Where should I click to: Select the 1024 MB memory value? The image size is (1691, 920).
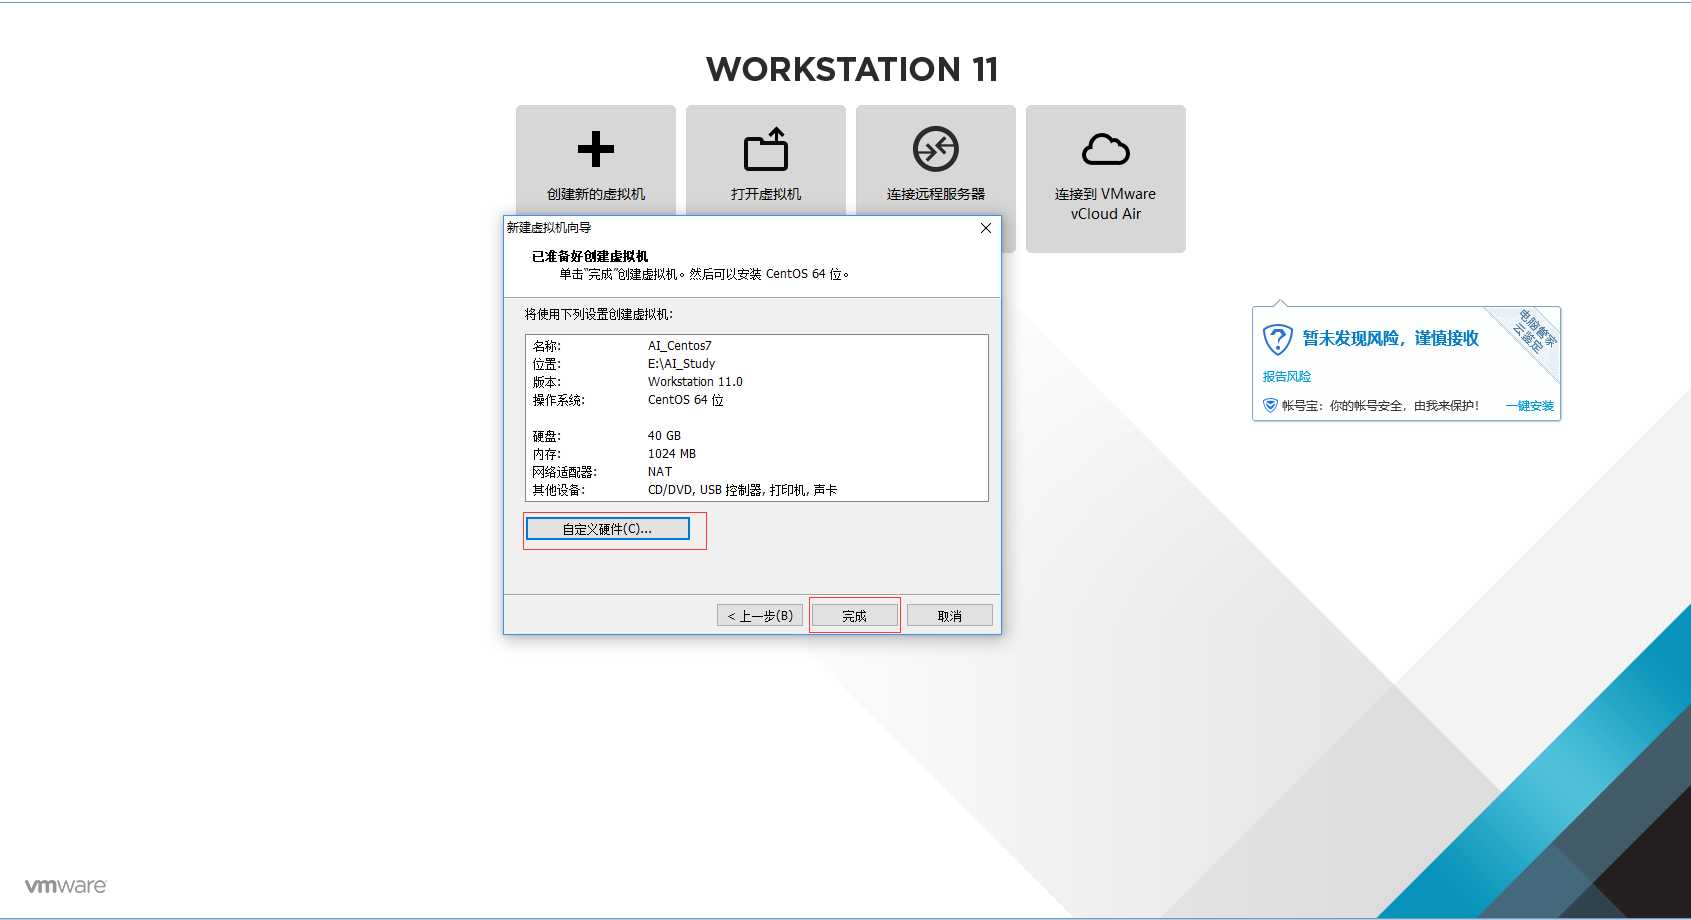click(672, 454)
